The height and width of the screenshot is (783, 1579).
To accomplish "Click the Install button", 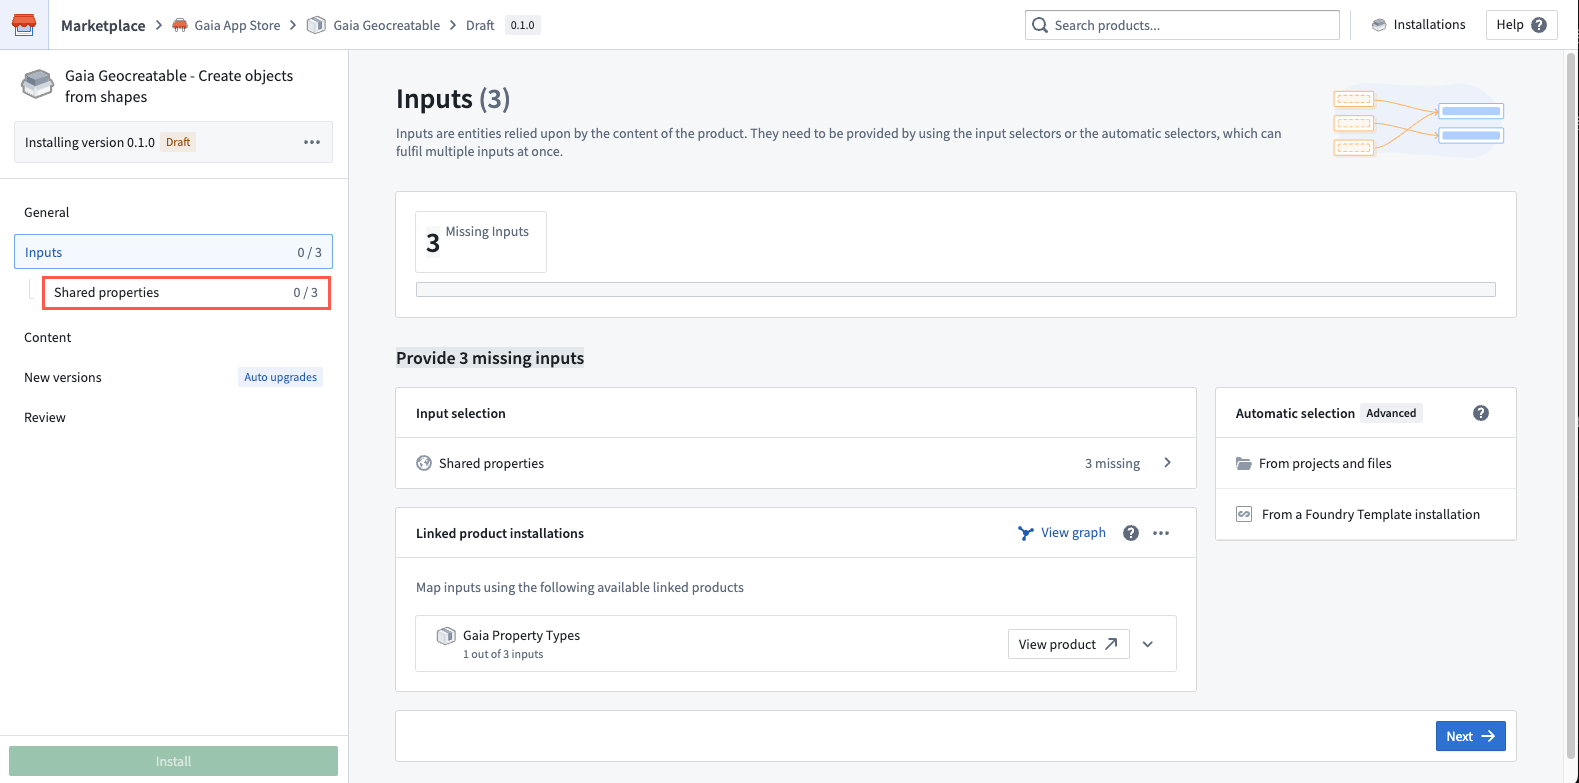I will 174,761.
